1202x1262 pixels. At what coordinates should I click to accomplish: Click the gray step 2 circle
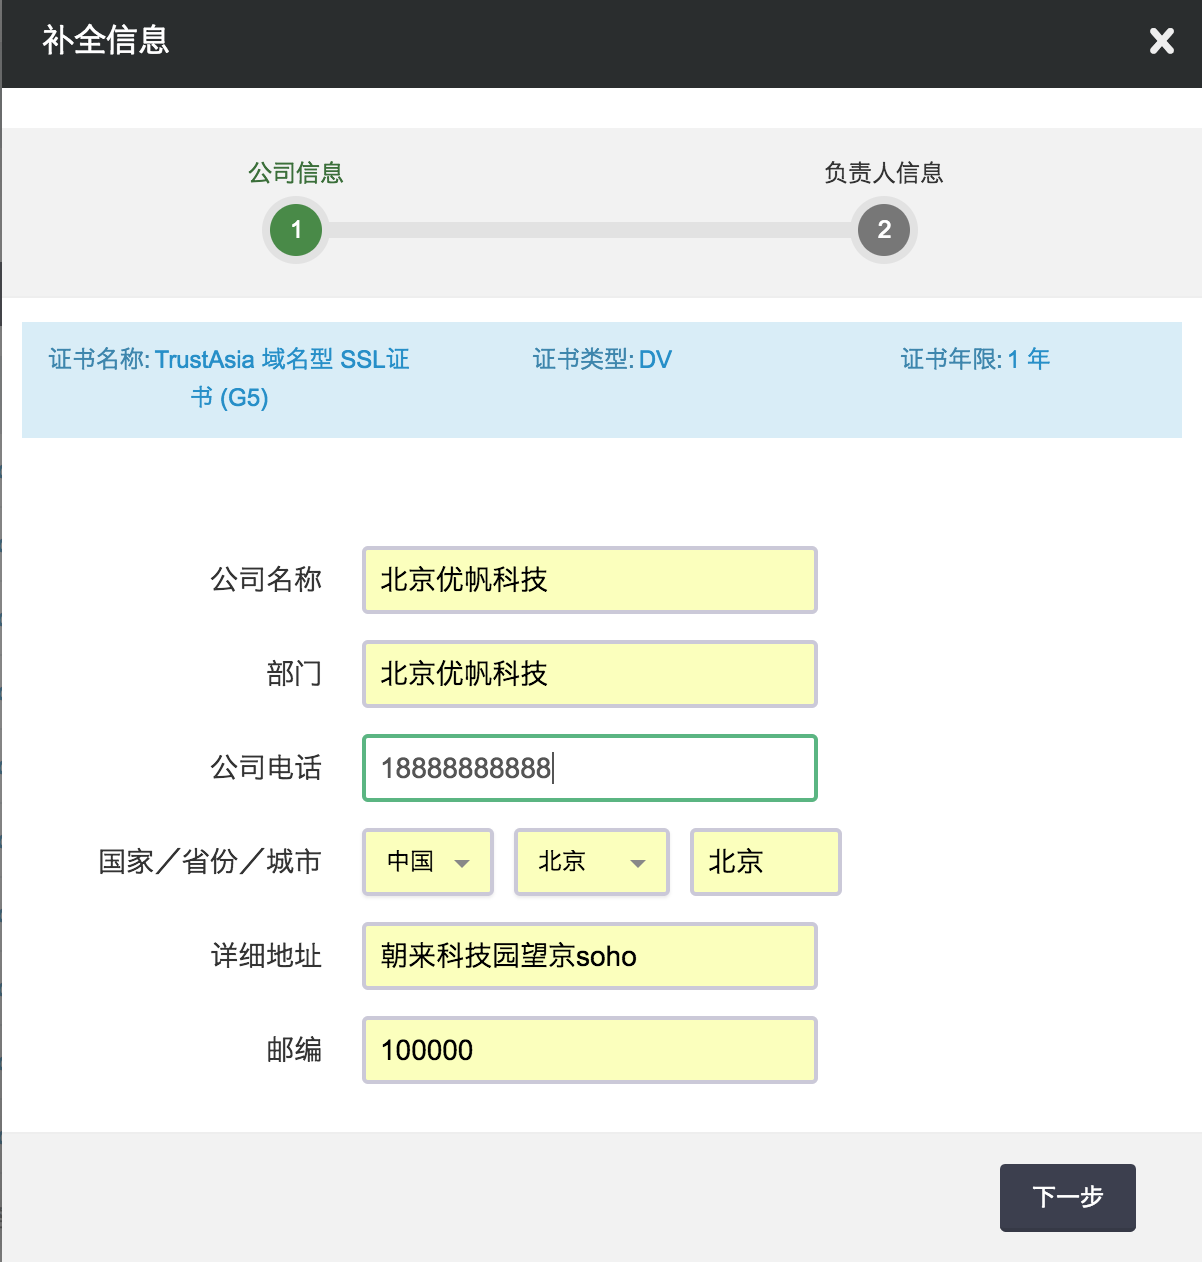[883, 230]
